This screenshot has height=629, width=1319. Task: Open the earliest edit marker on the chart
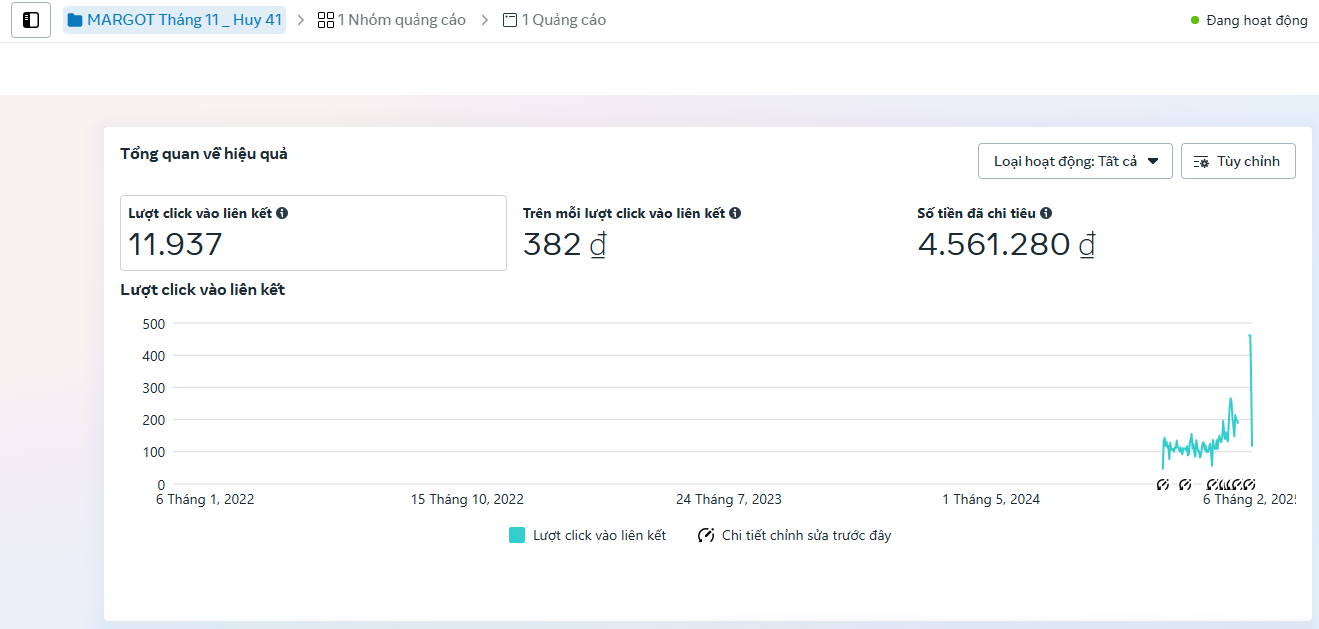[x=1163, y=485]
